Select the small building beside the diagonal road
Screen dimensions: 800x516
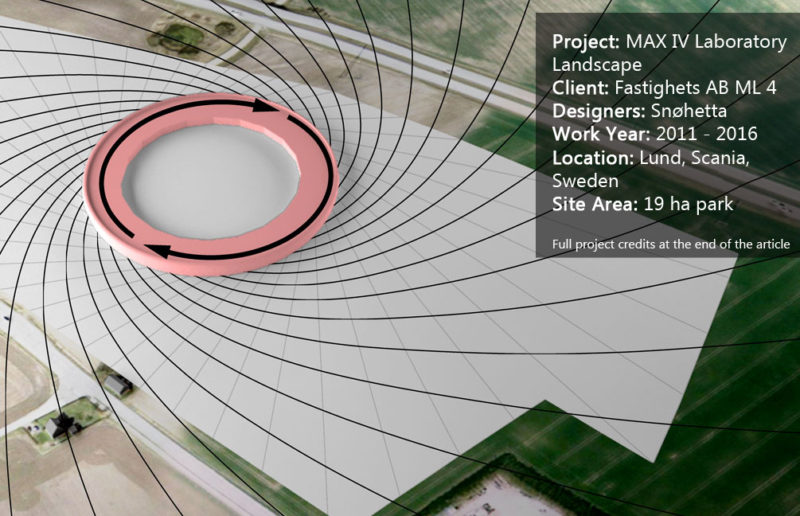[117, 382]
